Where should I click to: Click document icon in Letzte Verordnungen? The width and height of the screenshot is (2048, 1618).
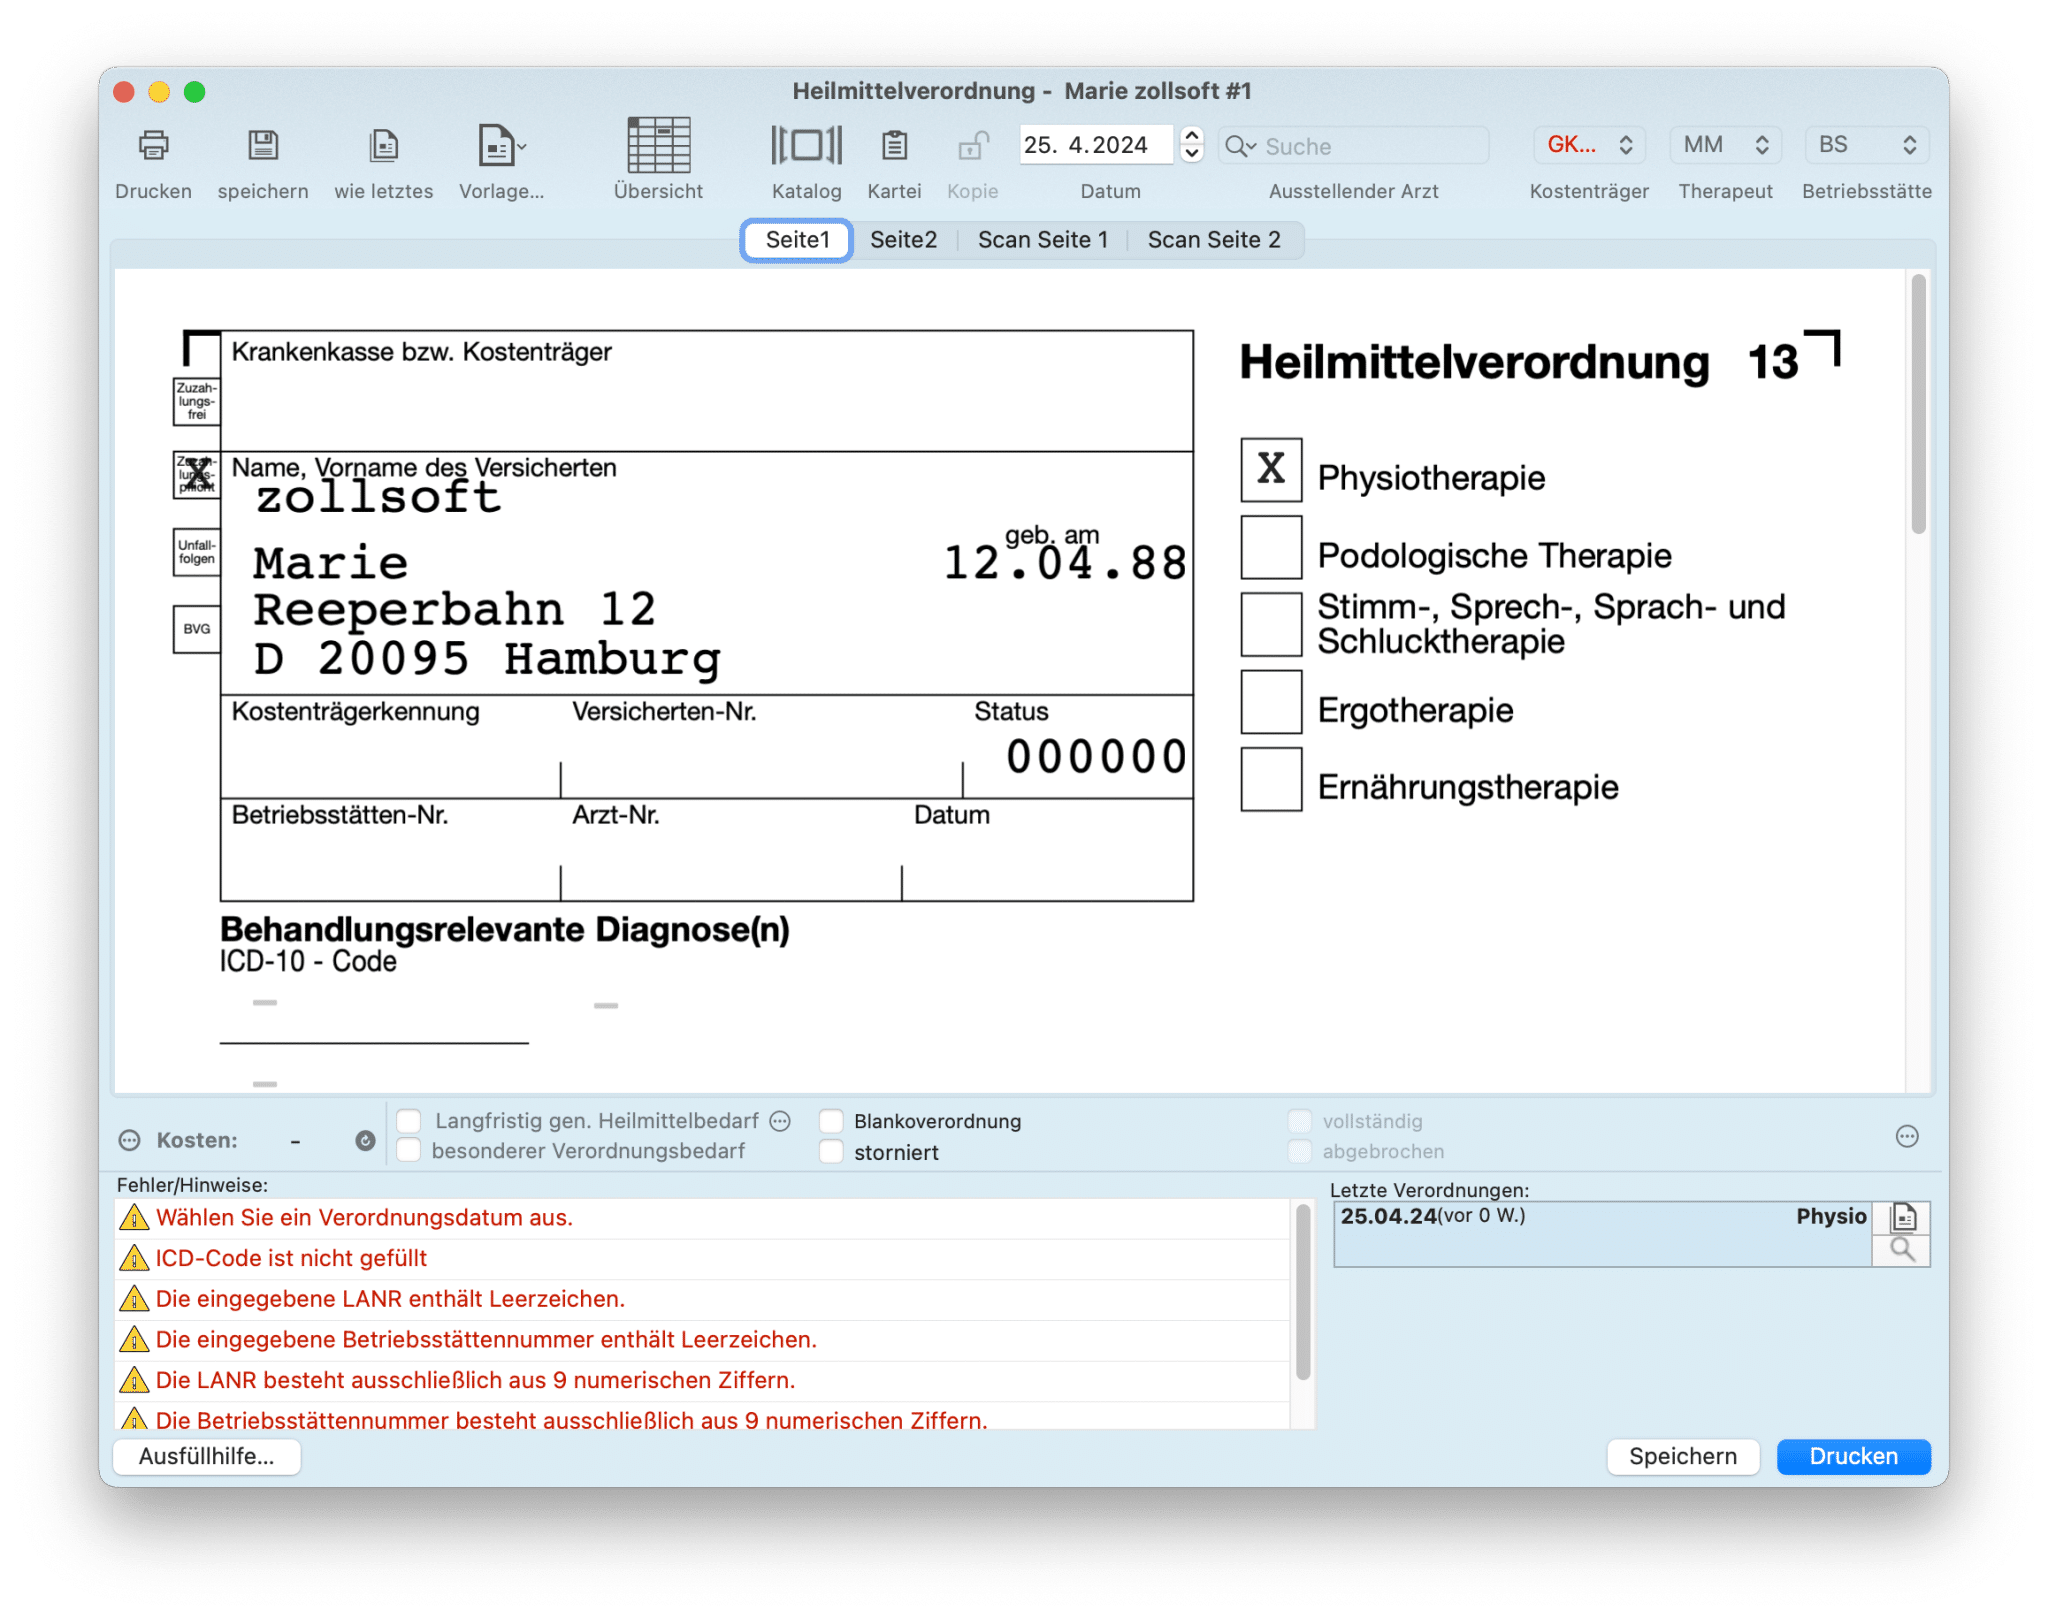[x=1903, y=1218]
